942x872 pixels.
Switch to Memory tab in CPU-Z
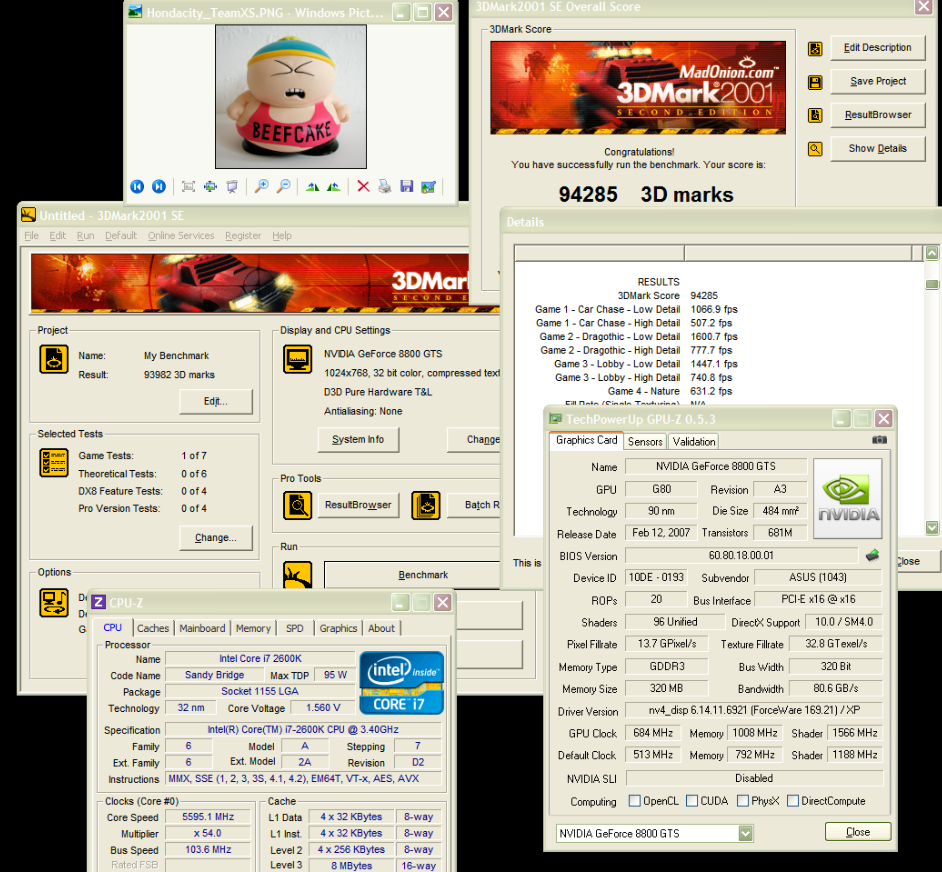pos(253,628)
